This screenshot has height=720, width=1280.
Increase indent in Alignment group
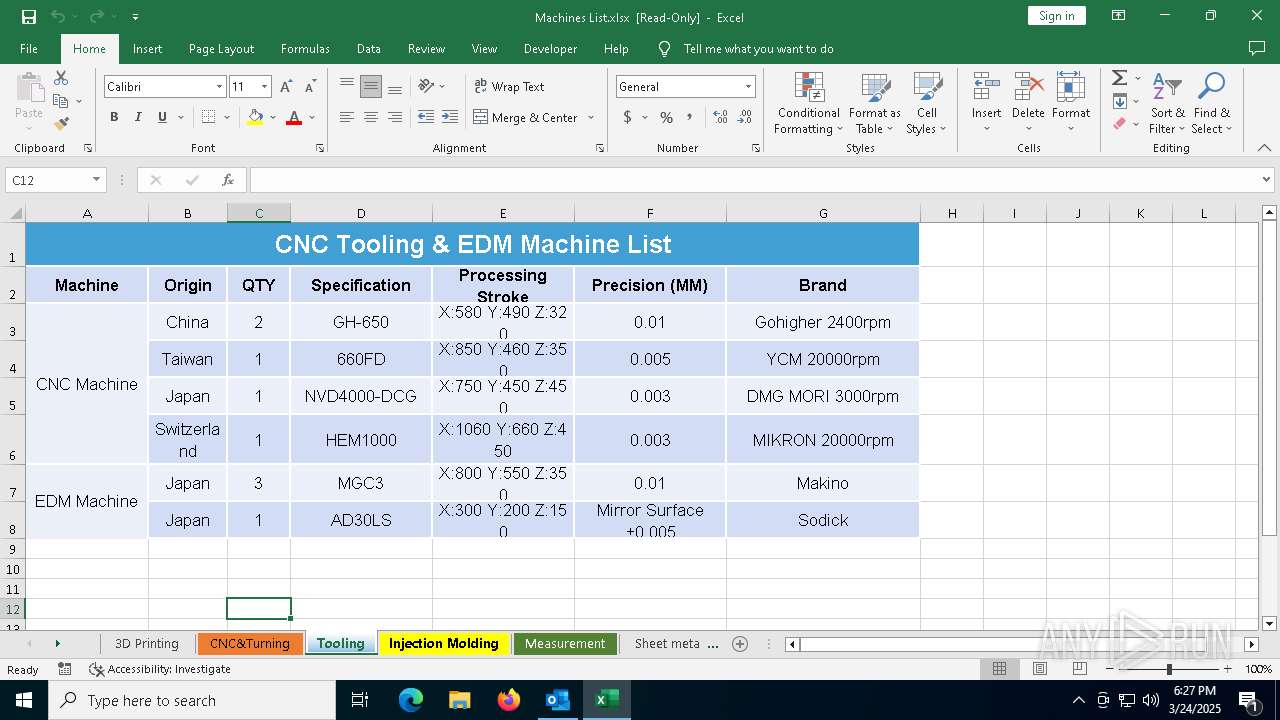pyautogui.click(x=450, y=117)
